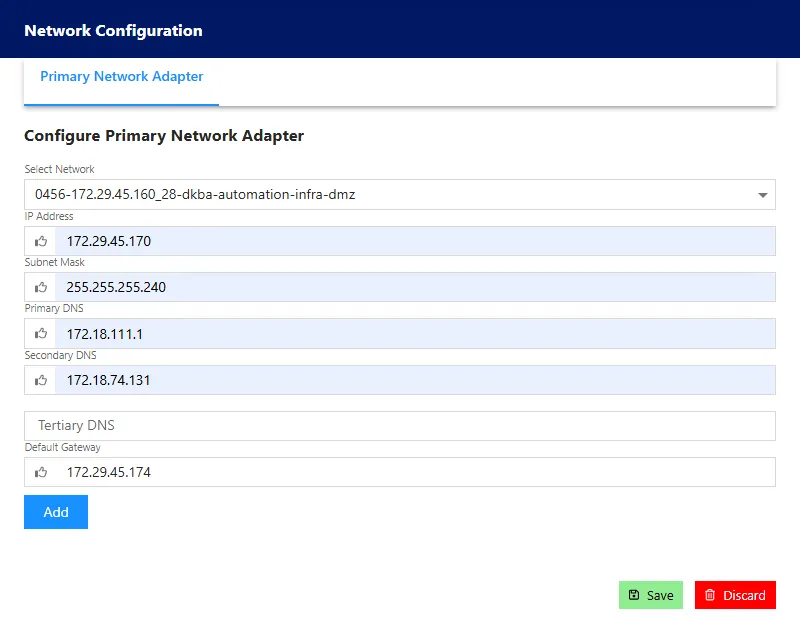
Task: Click thumbs-up icon beside Secondary DNS field
Action: click(x=41, y=380)
